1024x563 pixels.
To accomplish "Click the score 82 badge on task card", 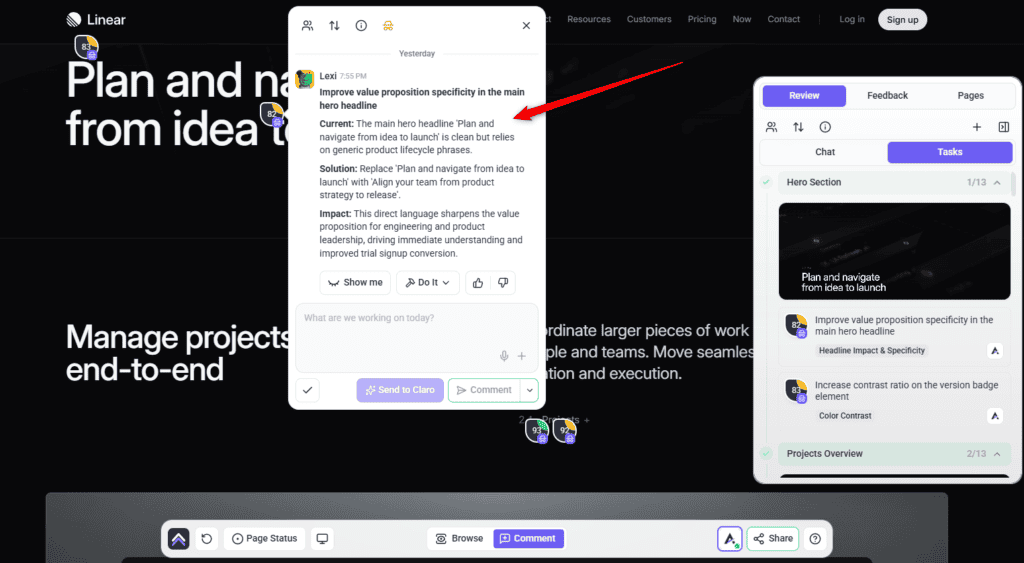I will click(x=797, y=325).
